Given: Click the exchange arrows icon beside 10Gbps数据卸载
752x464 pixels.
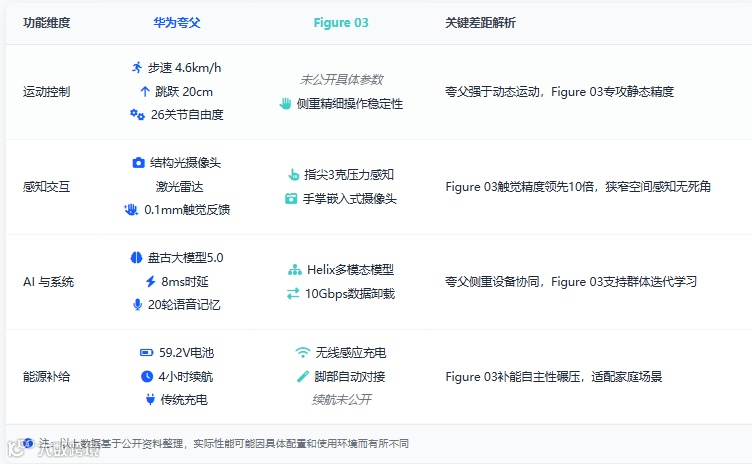Looking at the screenshot, I should pyautogui.click(x=293, y=293).
